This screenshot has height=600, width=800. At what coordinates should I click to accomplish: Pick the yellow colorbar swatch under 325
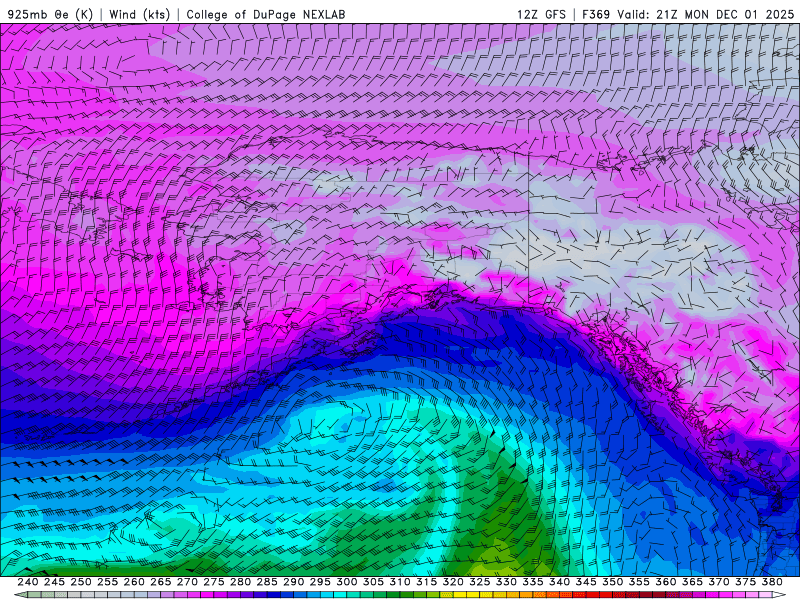pos(473,595)
